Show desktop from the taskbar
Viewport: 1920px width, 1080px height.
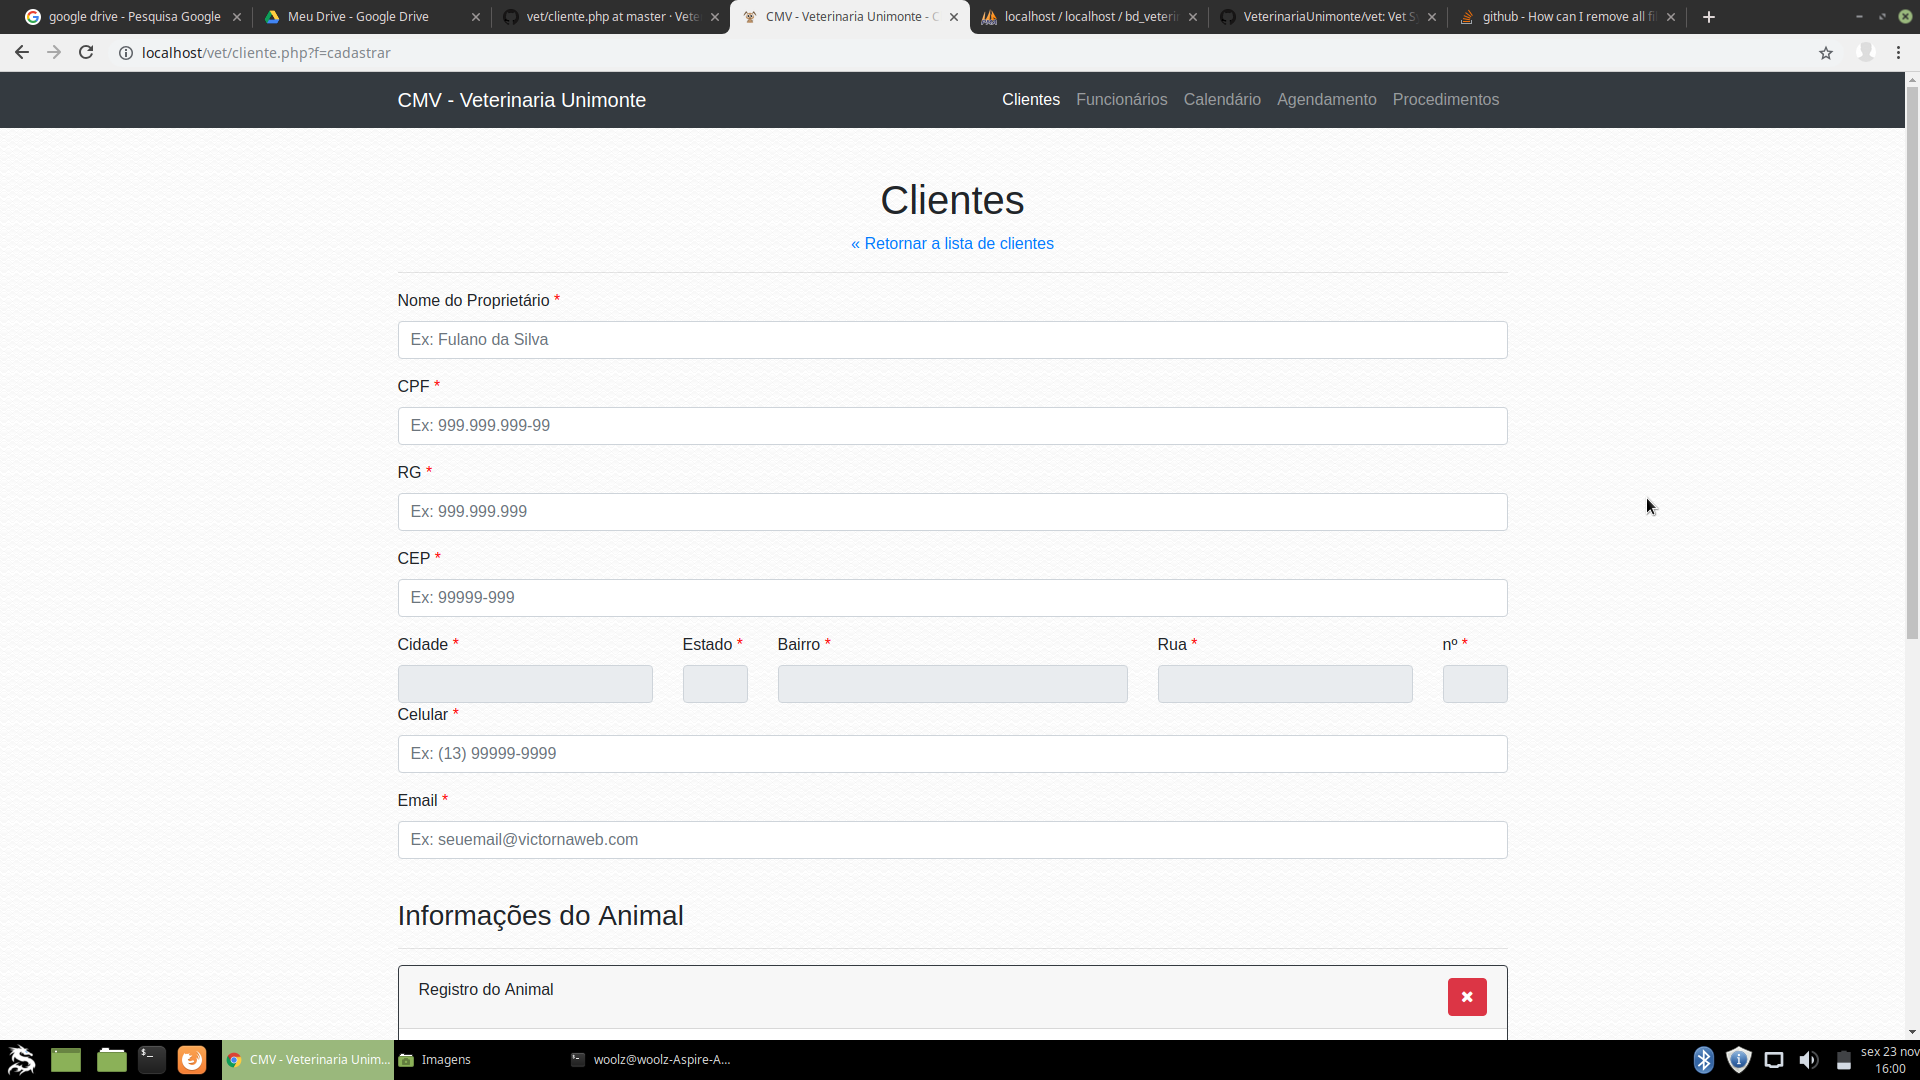click(x=66, y=1060)
